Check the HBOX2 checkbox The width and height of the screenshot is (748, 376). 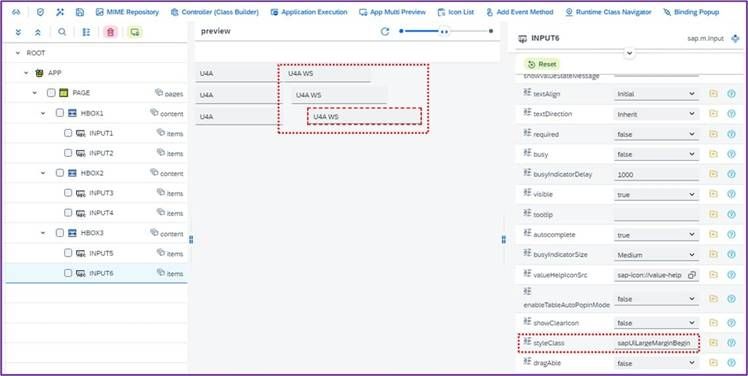60,173
